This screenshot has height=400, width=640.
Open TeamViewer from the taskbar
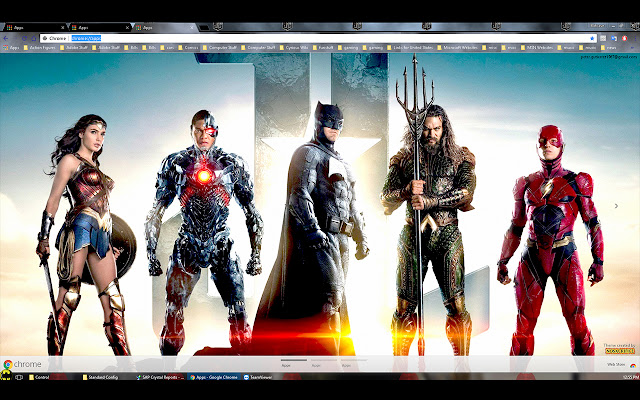click(258, 377)
